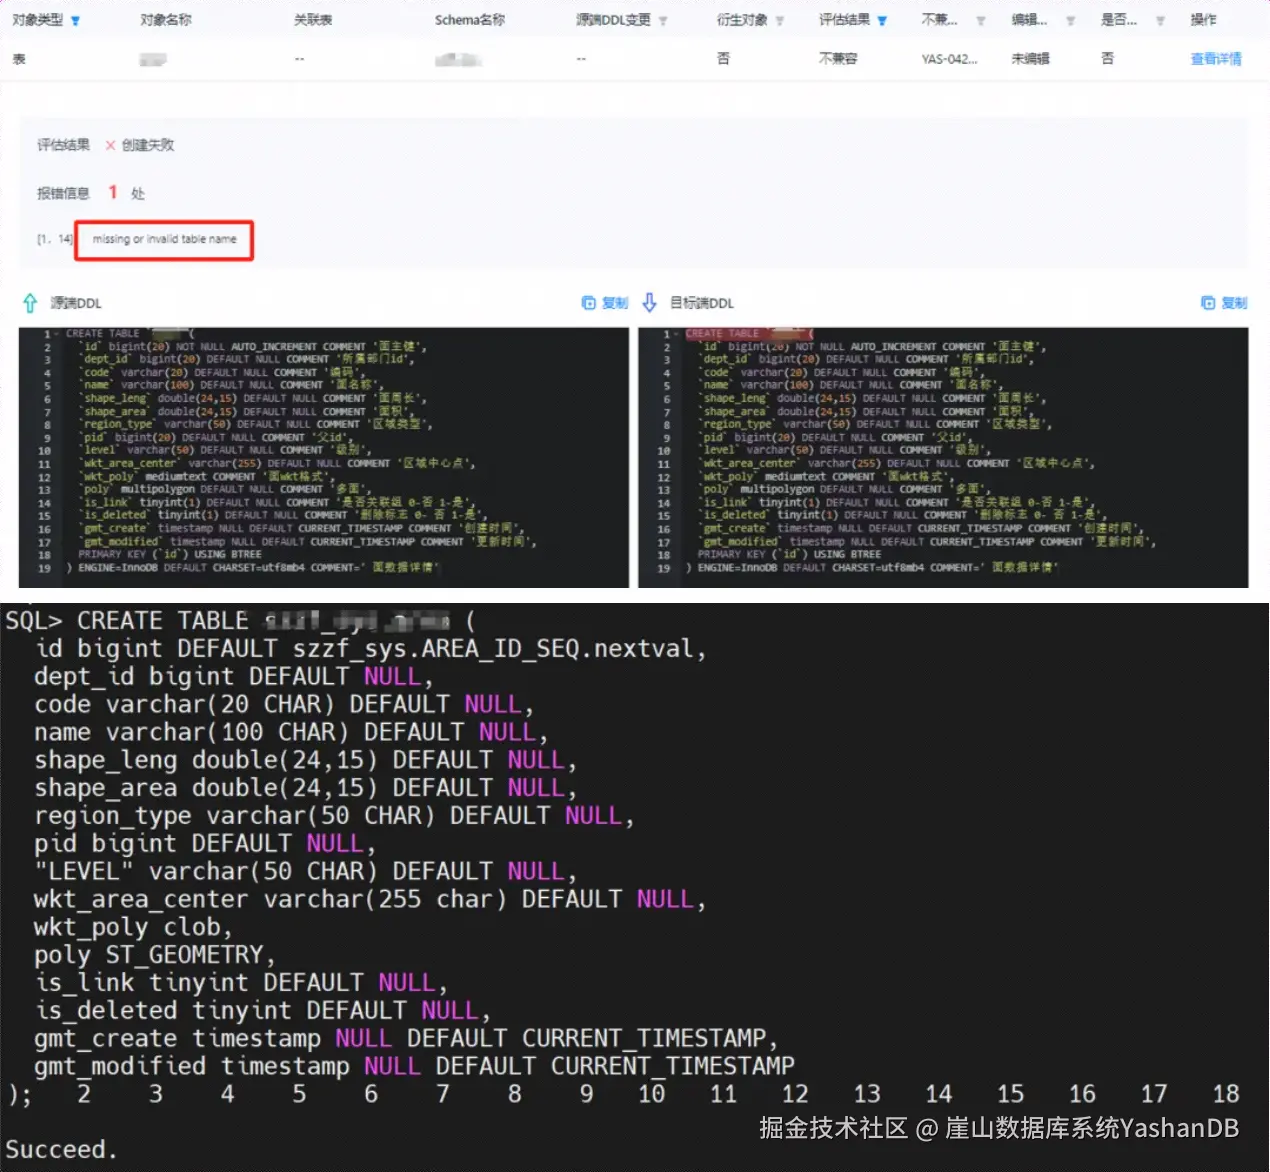Open 编辑... column filter icon
Image resolution: width=1270 pixels, height=1172 pixels.
coord(1071,21)
